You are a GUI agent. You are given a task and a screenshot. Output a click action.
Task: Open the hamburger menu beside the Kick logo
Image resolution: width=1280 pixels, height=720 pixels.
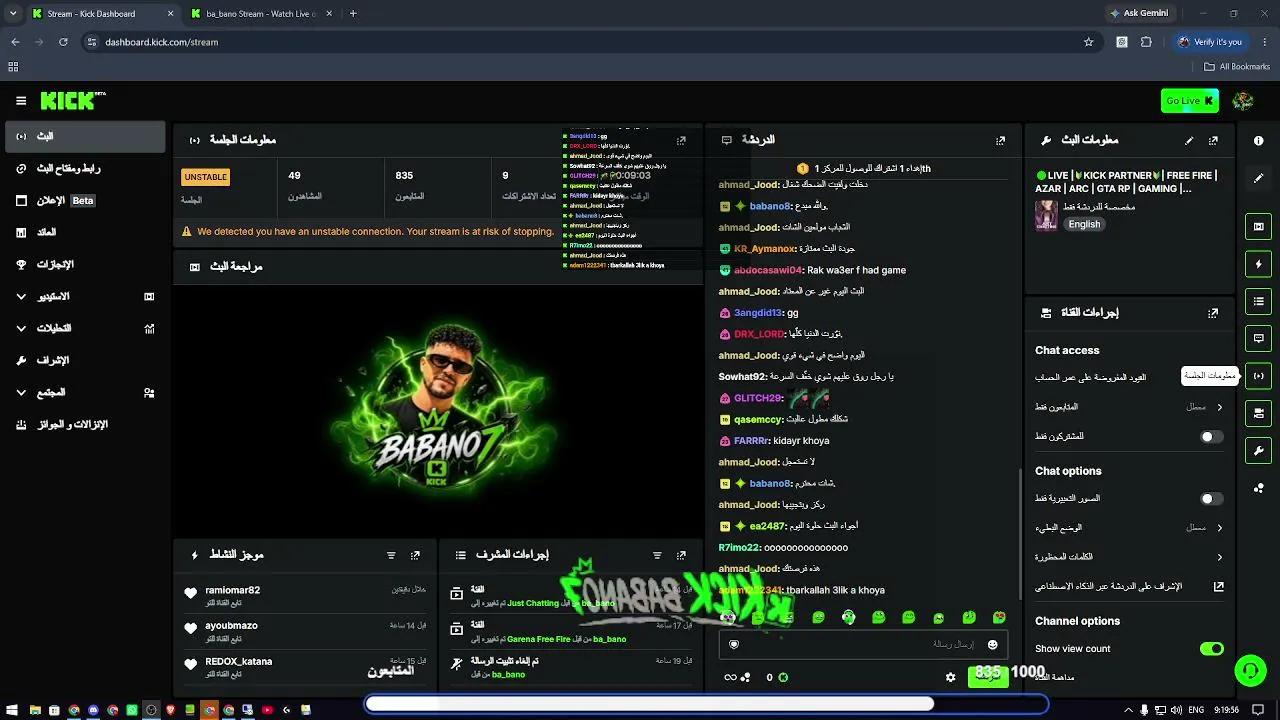point(21,101)
